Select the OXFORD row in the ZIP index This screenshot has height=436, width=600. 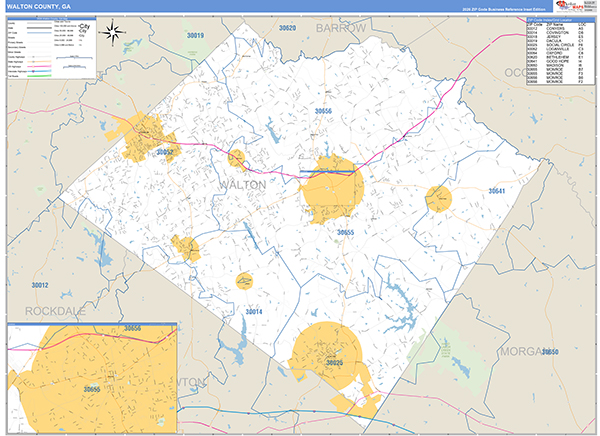[x=560, y=53]
